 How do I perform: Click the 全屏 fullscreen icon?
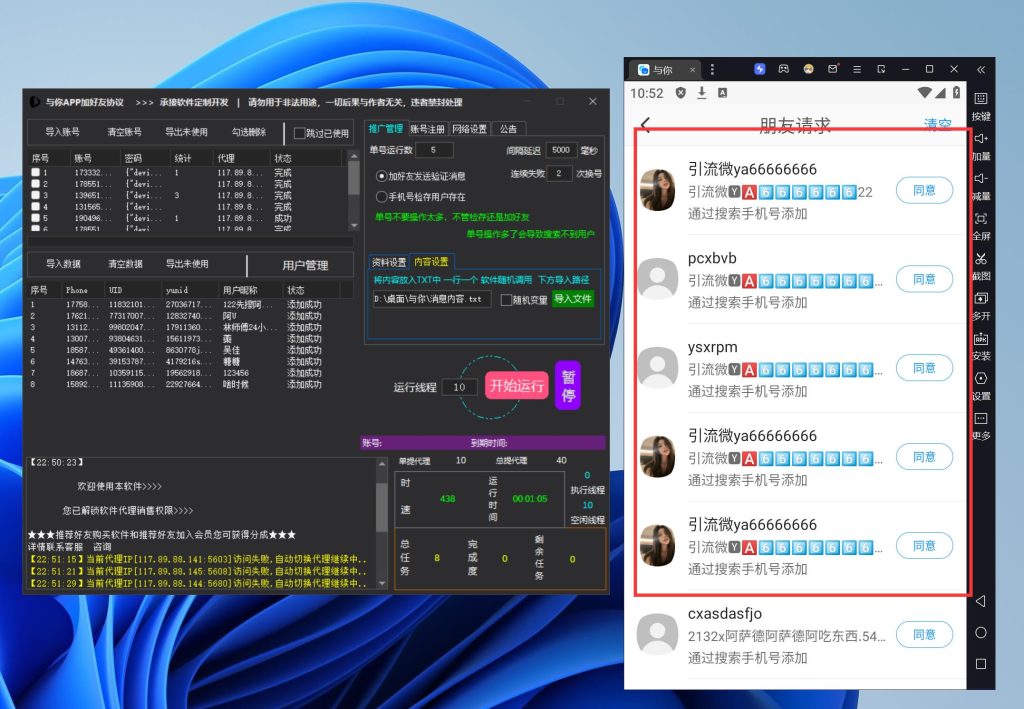pos(980,220)
